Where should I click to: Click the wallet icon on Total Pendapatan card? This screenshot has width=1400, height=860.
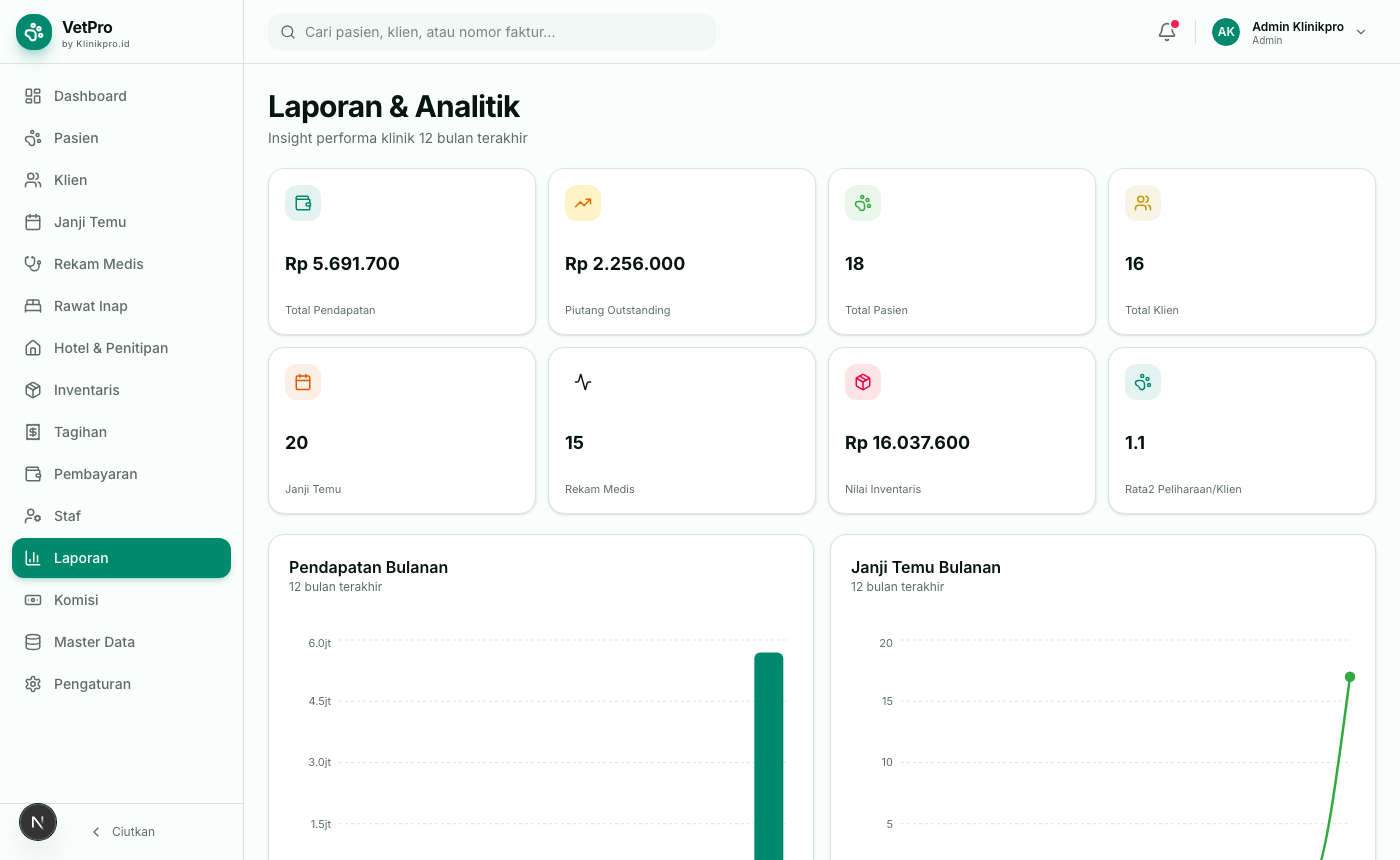point(303,203)
